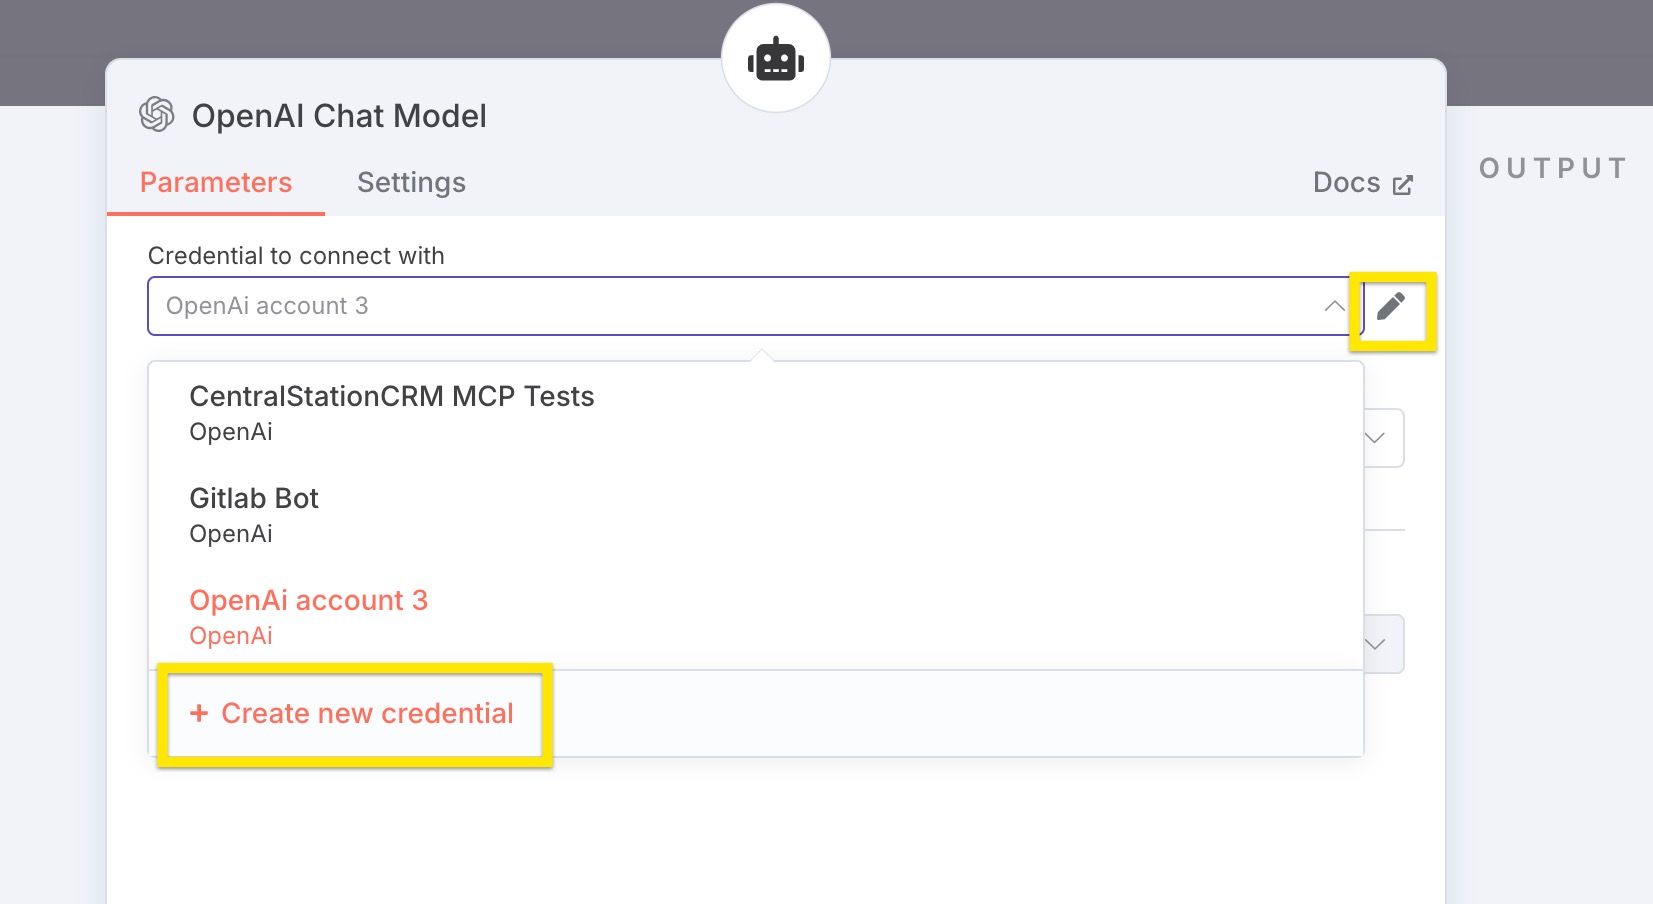1653x904 pixels.
Task: Click the robot icon above the panel
Action: [775, 60]
